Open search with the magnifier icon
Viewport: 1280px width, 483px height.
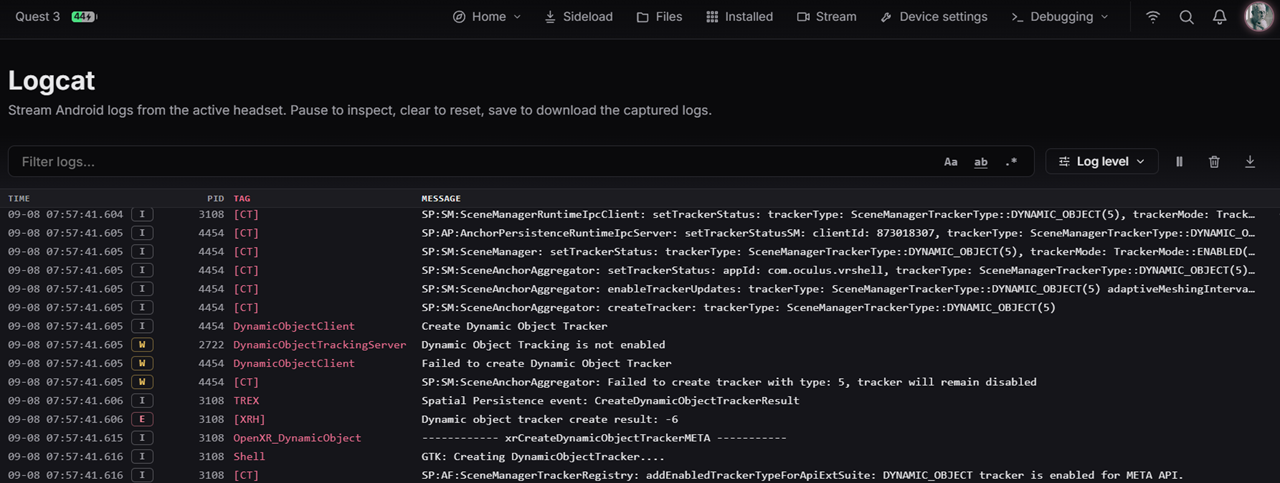tap(1186, 17)
